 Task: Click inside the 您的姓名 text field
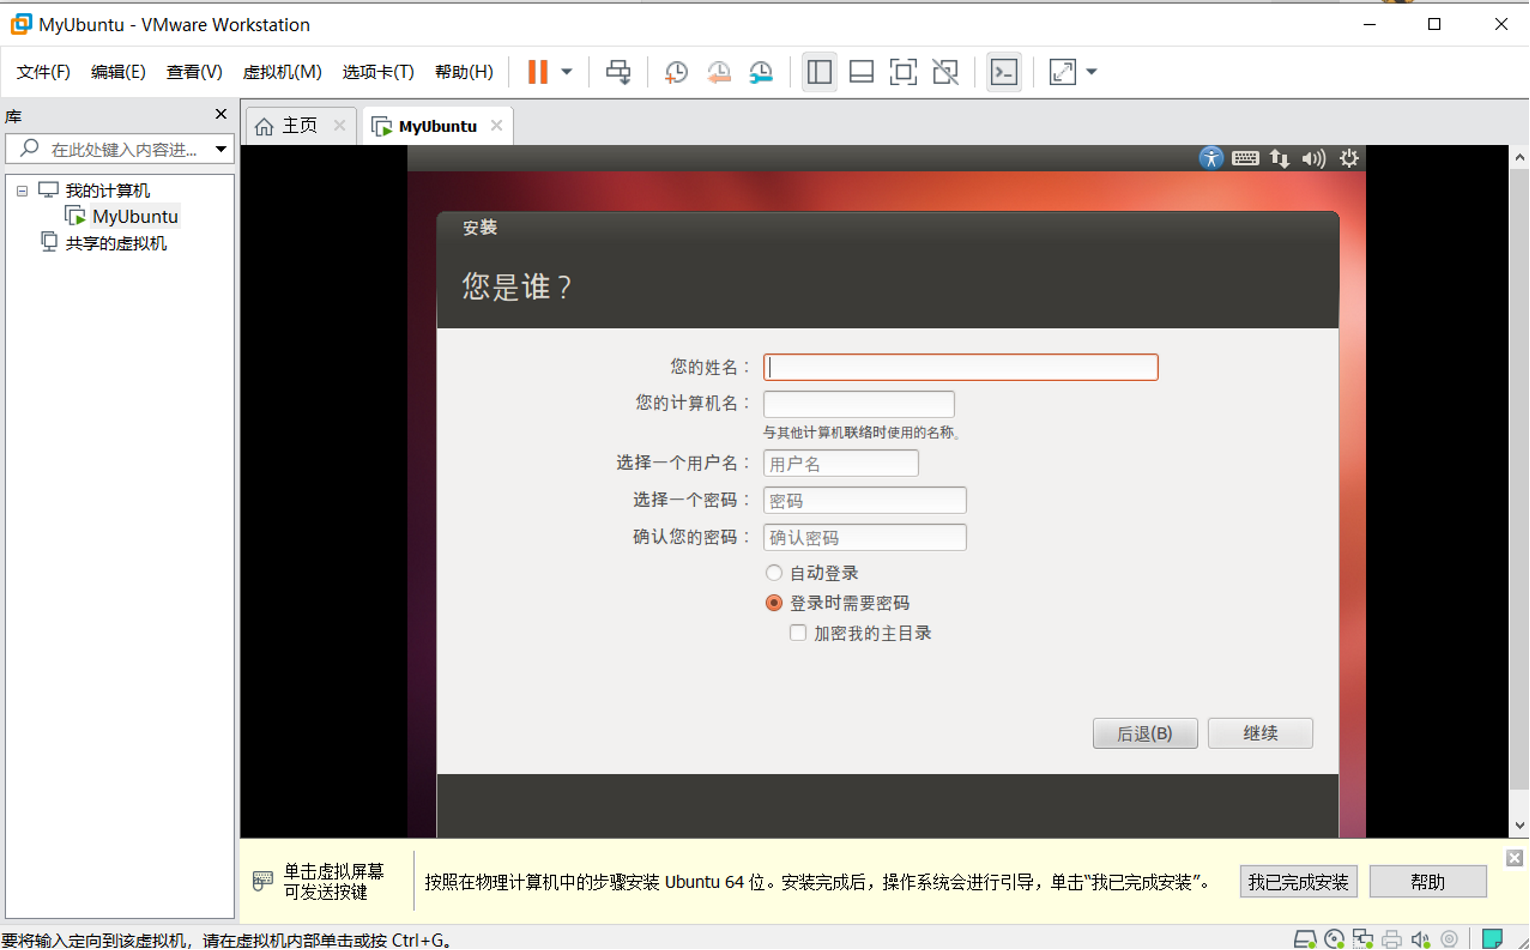click(x=960, y=367)
